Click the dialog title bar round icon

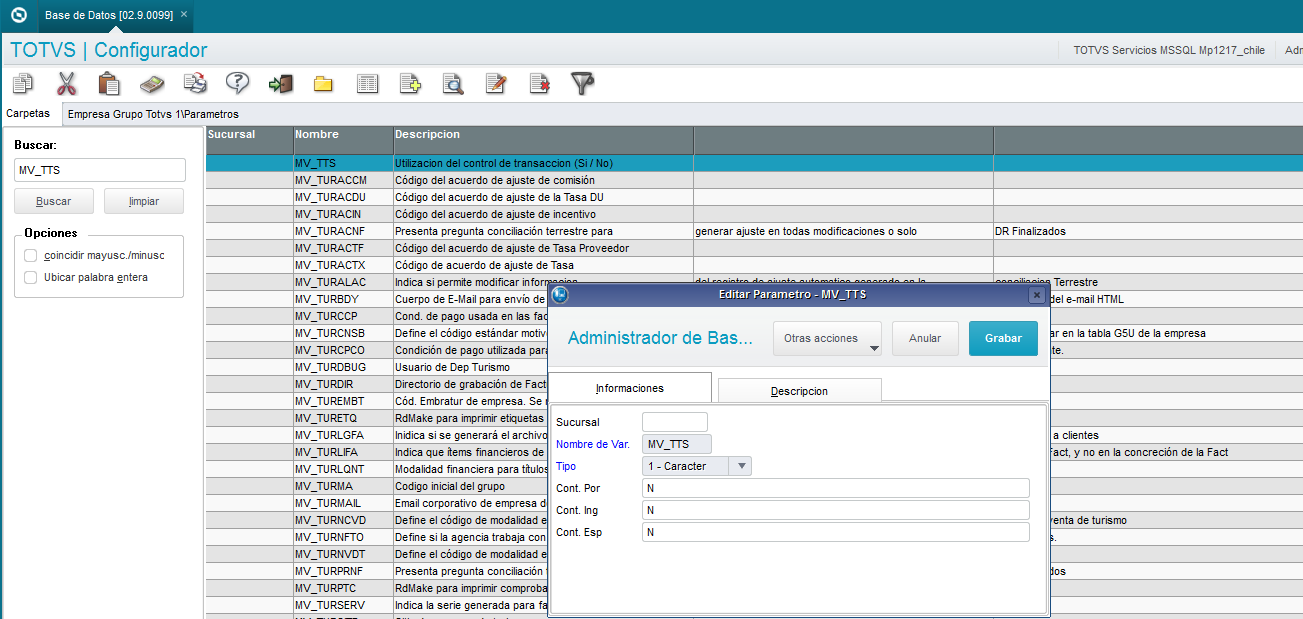coord(560,295)
